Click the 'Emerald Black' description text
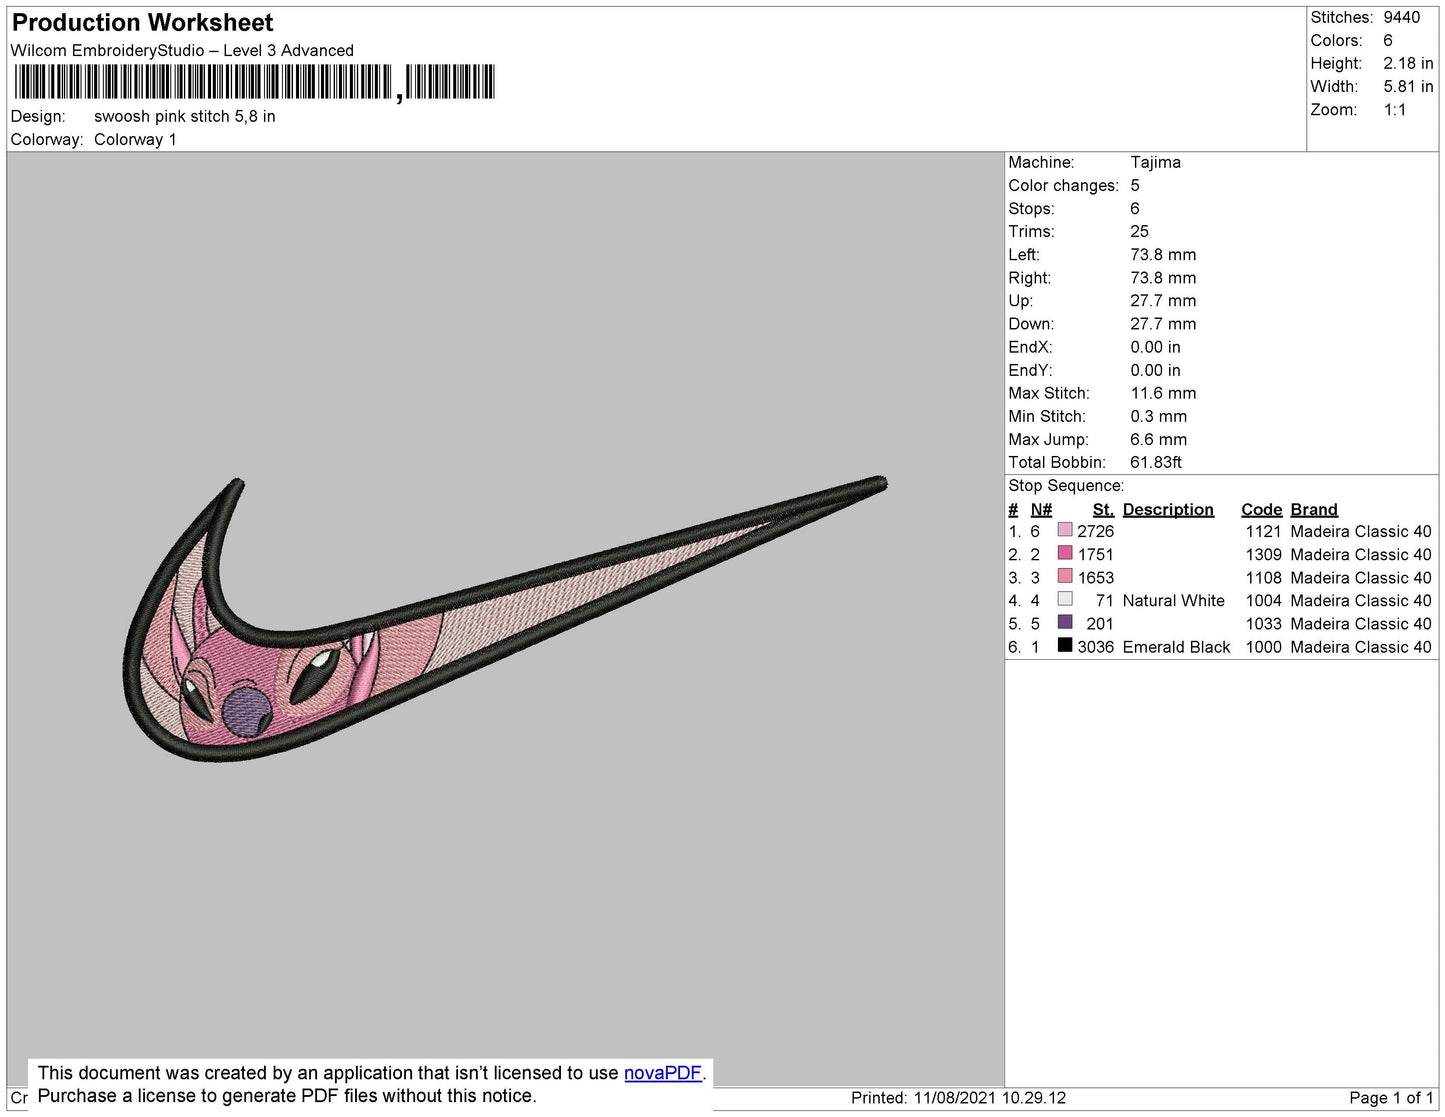Viewport: 1445px width, 1117px height. click(x=1176, y=647)
